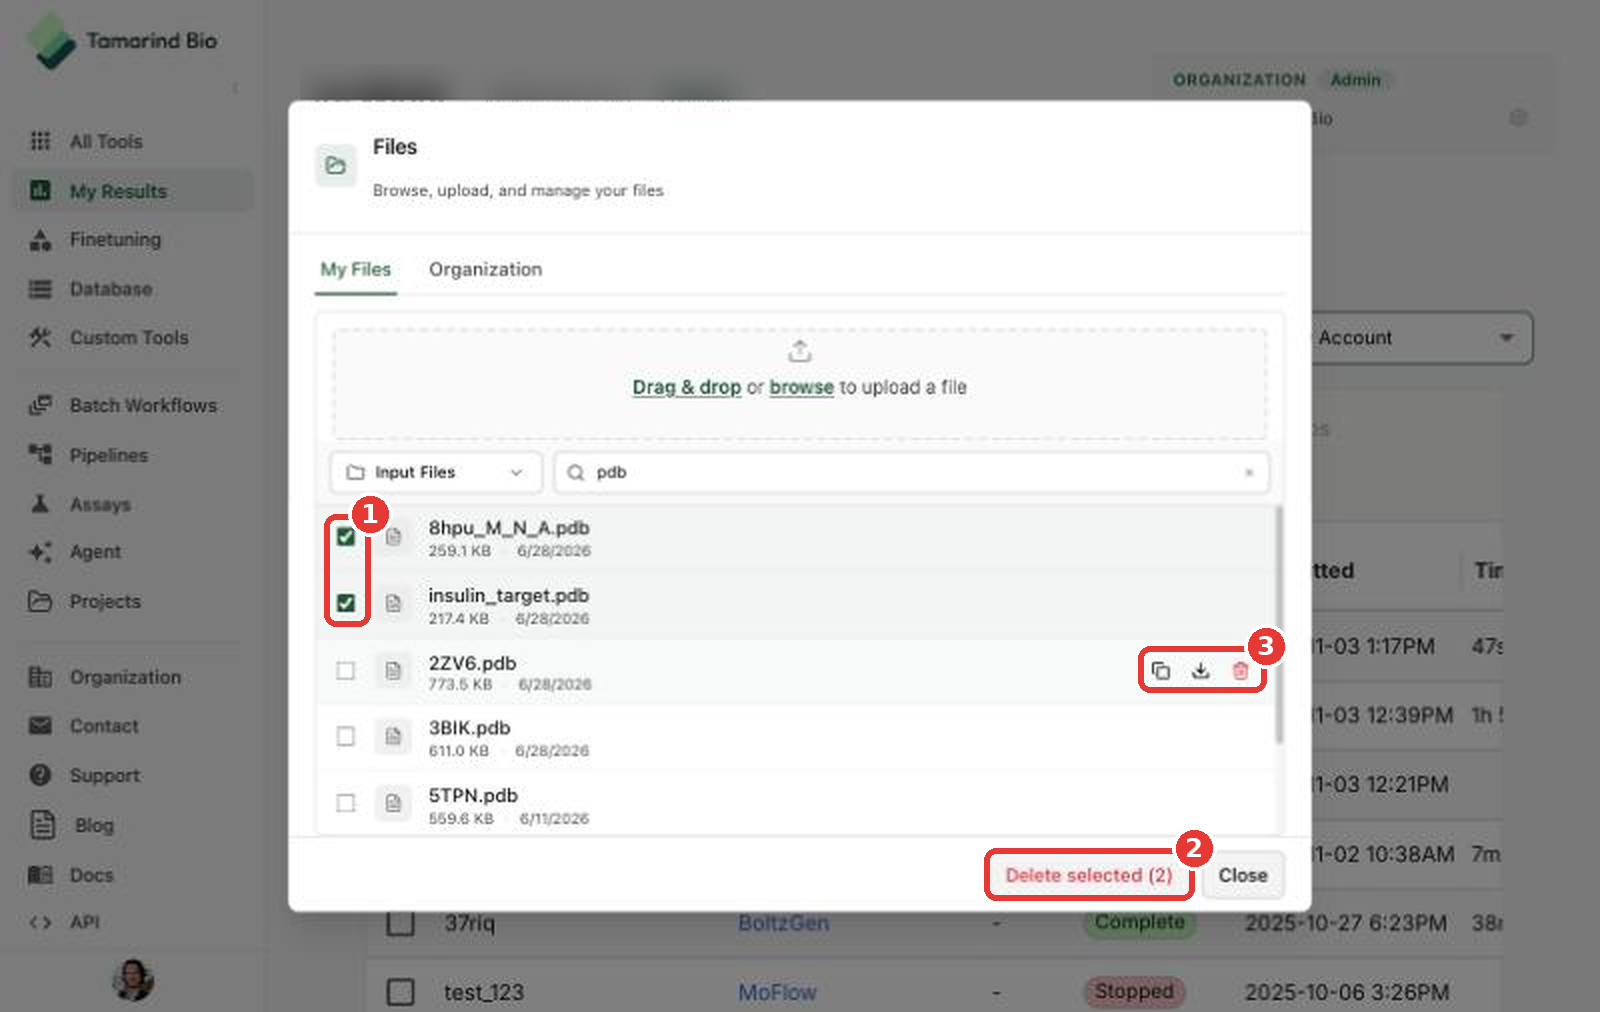This screenshot has width=1600, height=1012.
Task: Delete 2ZV6.pdb with the trash icon
Action: click(1240, 671)
